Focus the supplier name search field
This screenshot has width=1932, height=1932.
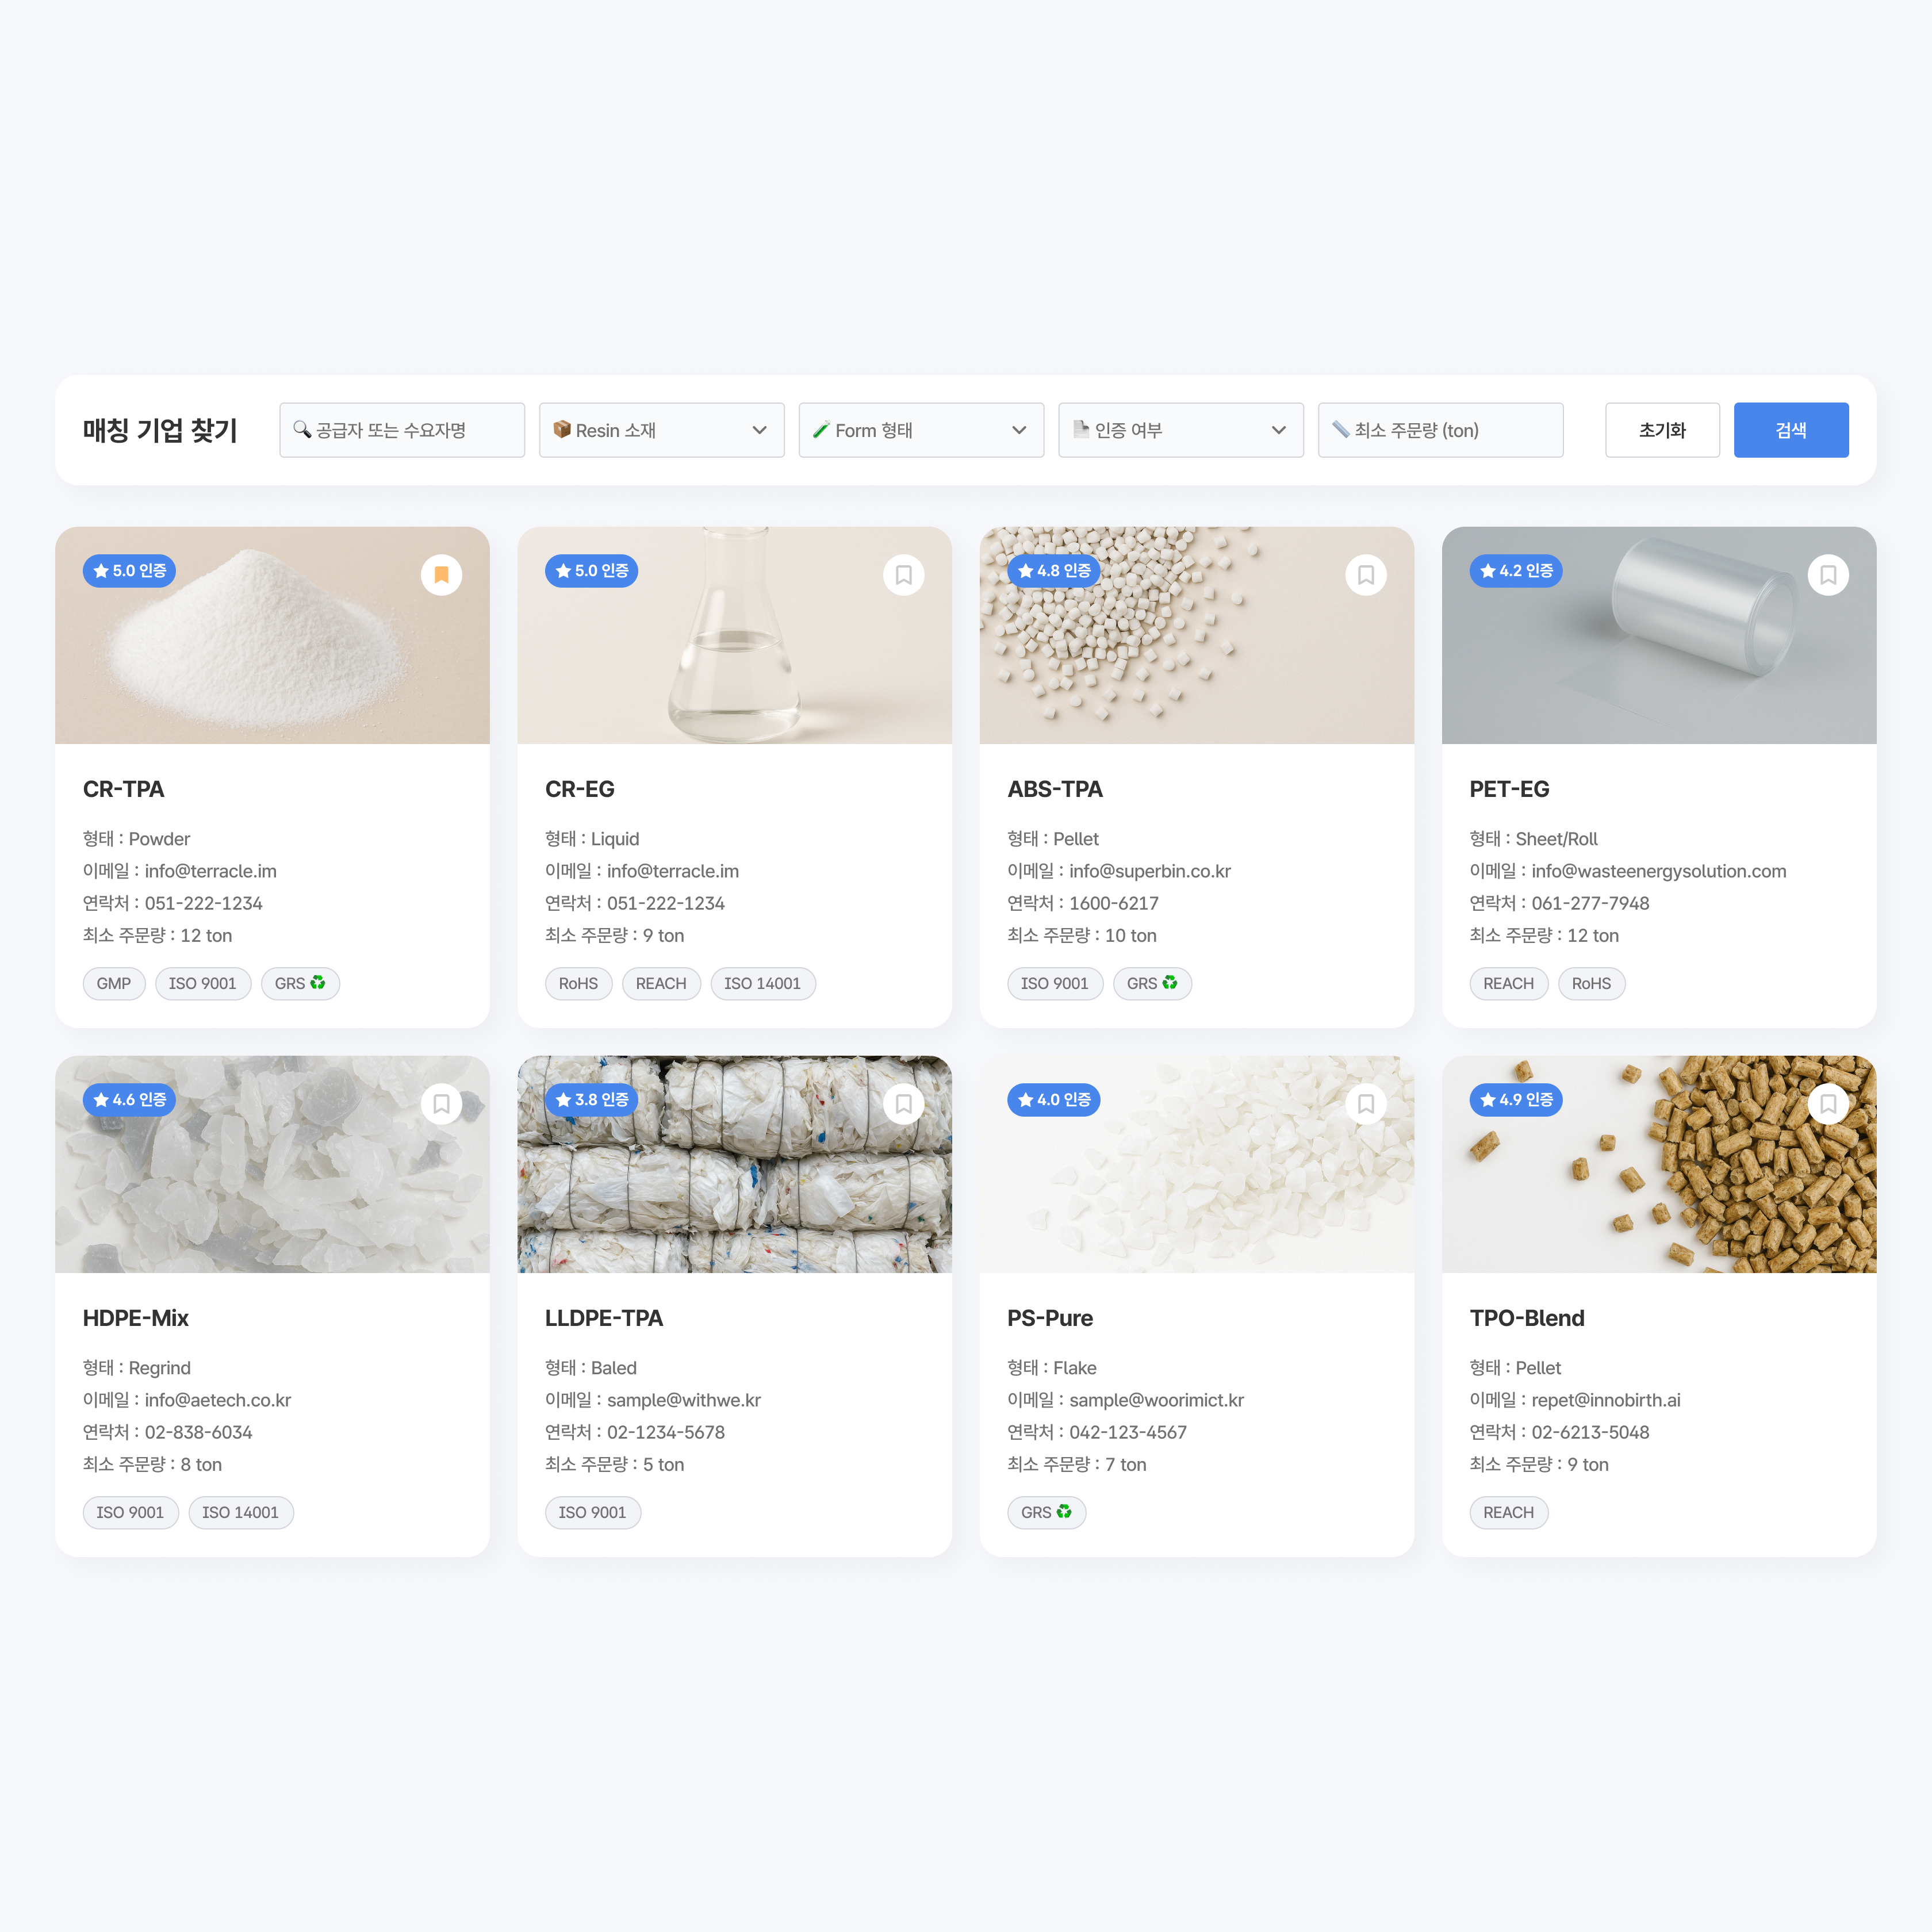pos(402,430)
